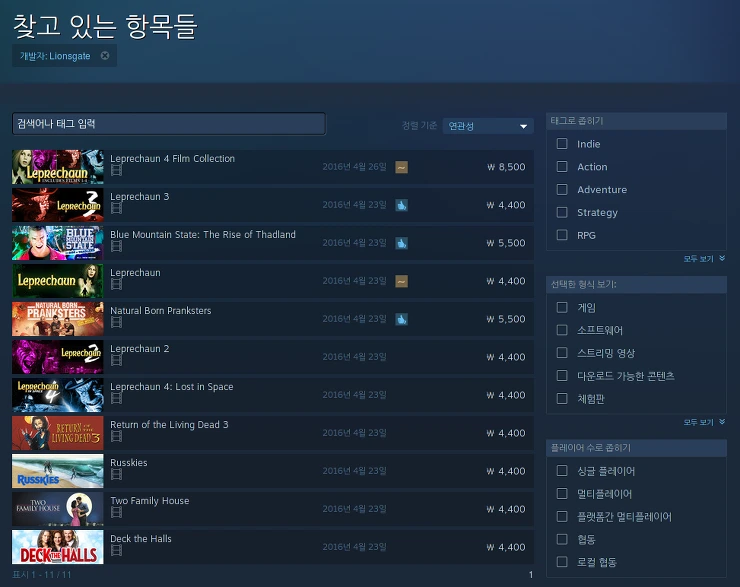Click mixed review icon on the Leprechaun row
The width and height of the screenshot is (740, 587).
pos(402,281)
